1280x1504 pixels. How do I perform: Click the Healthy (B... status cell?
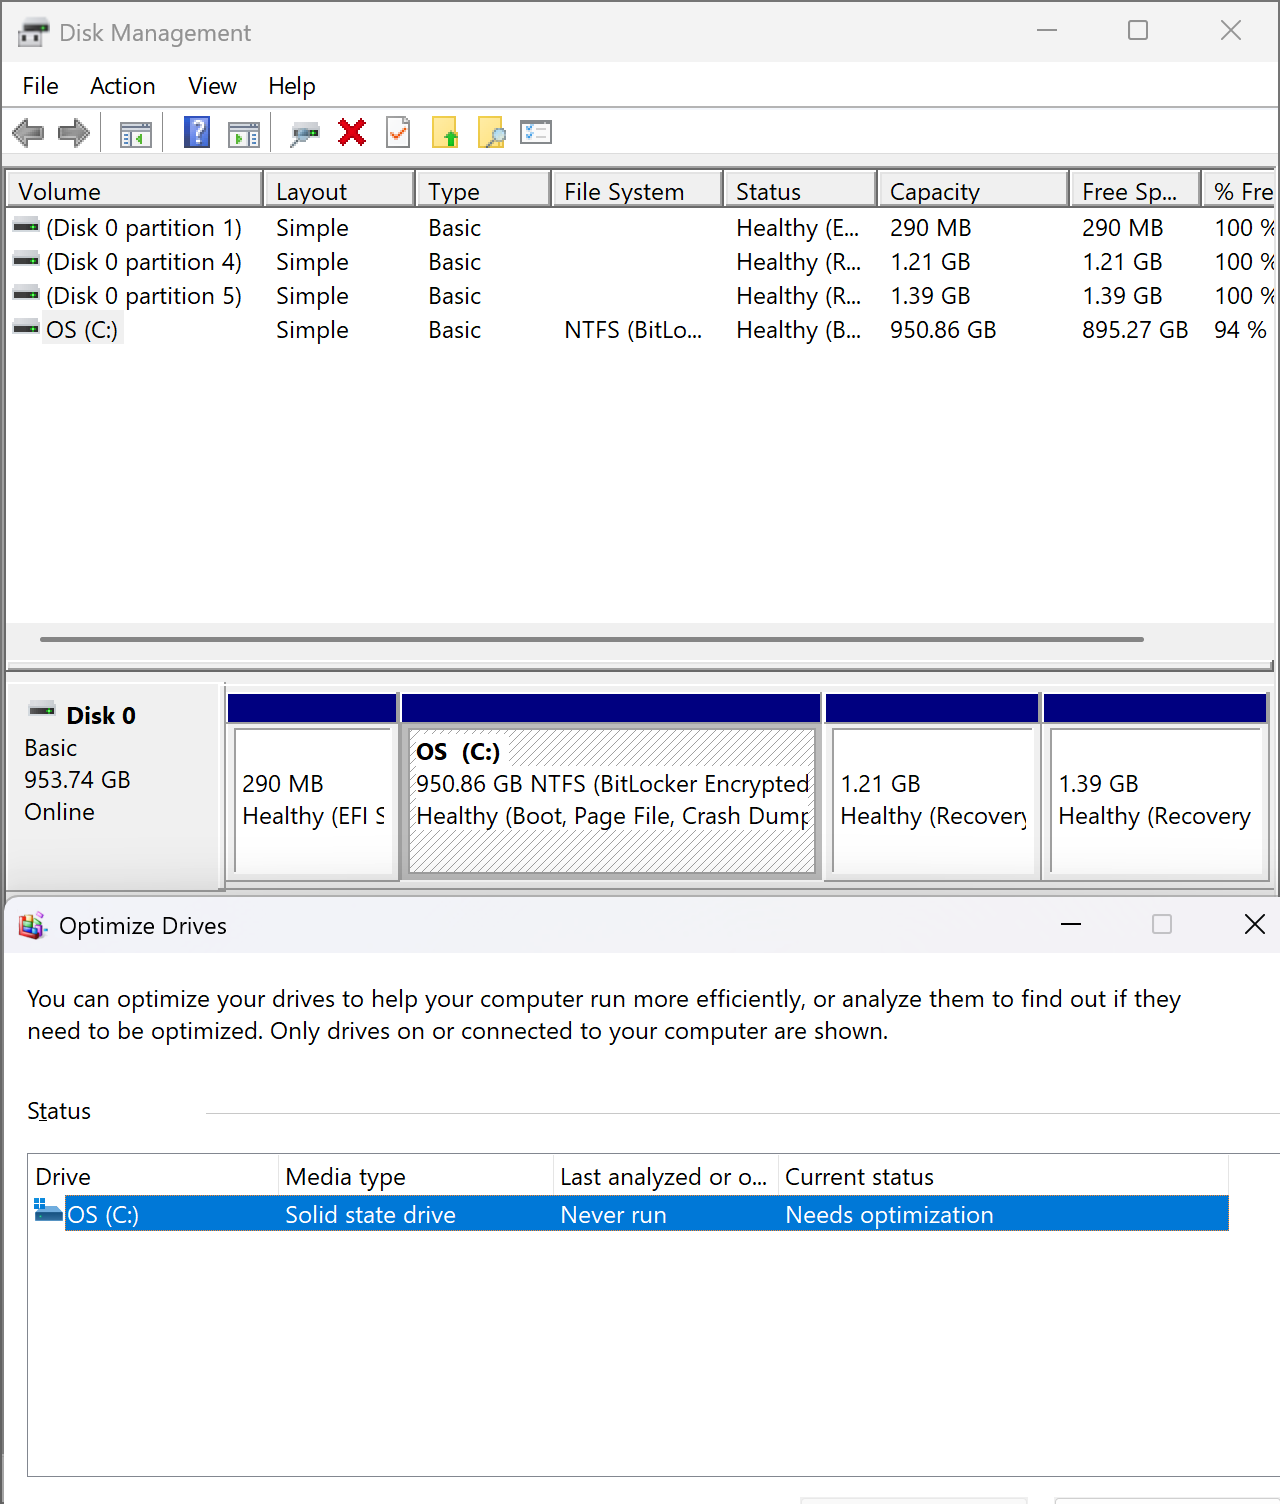tap(798, 330)
